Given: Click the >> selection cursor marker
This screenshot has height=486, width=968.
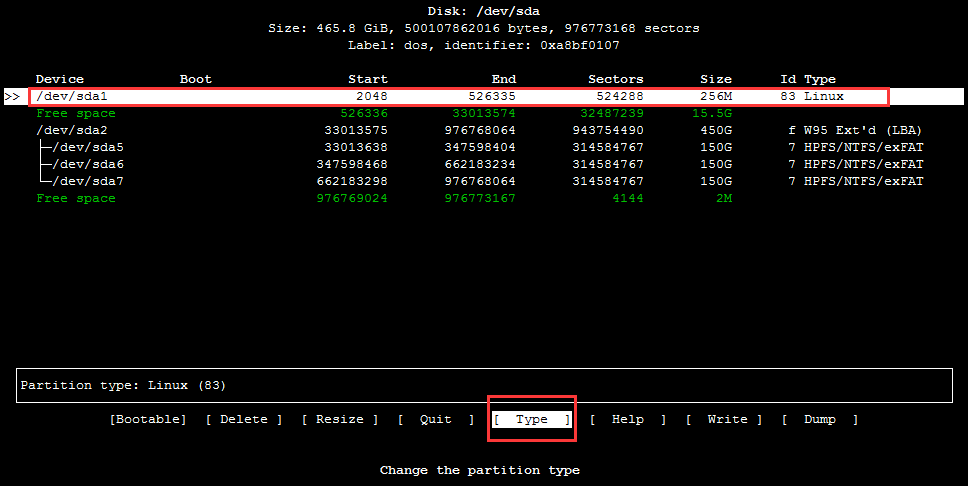Looking at the screenshot, I should click(12, 97).
